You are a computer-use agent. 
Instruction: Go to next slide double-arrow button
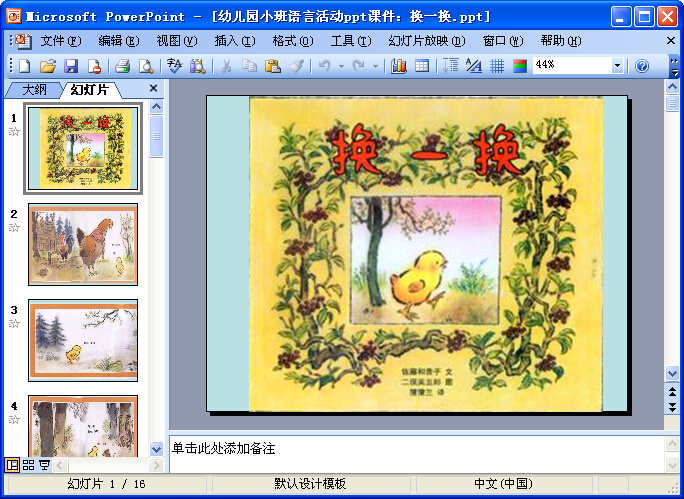tap(672, 407)
